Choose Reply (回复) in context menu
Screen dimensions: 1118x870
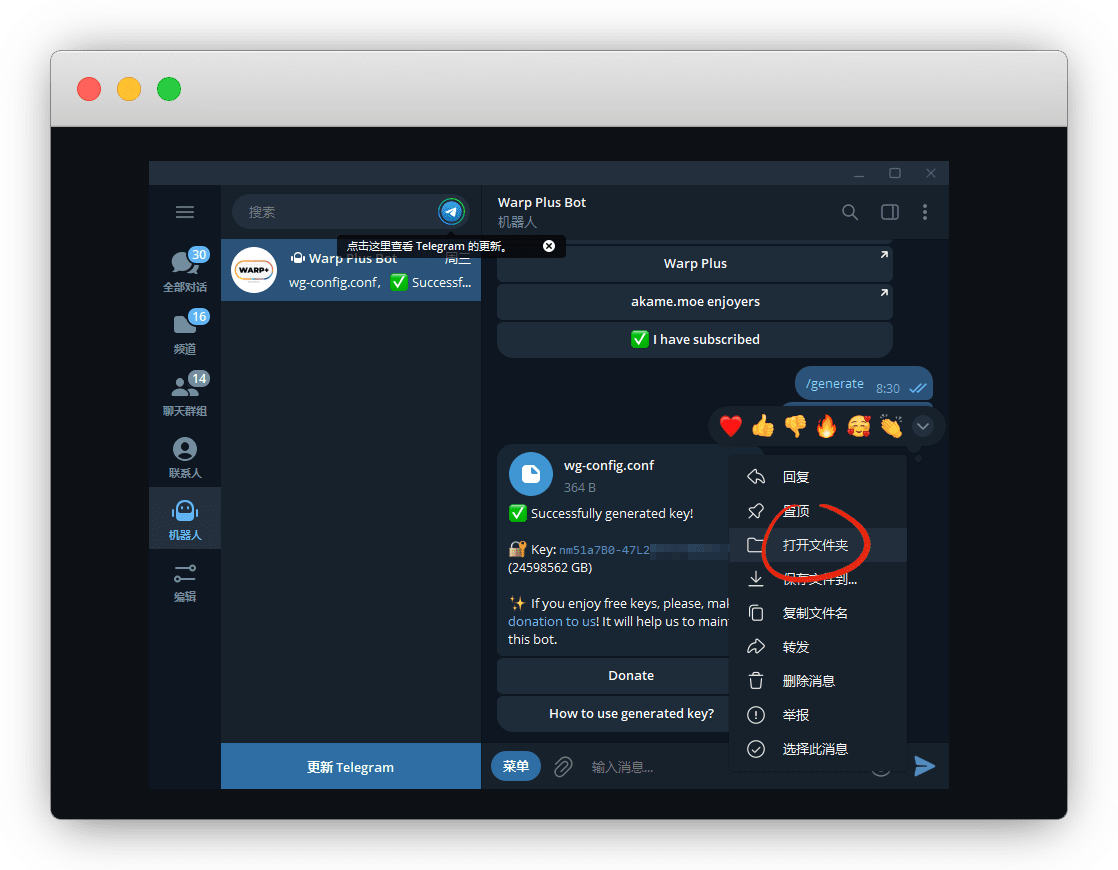tap(818, 477)
